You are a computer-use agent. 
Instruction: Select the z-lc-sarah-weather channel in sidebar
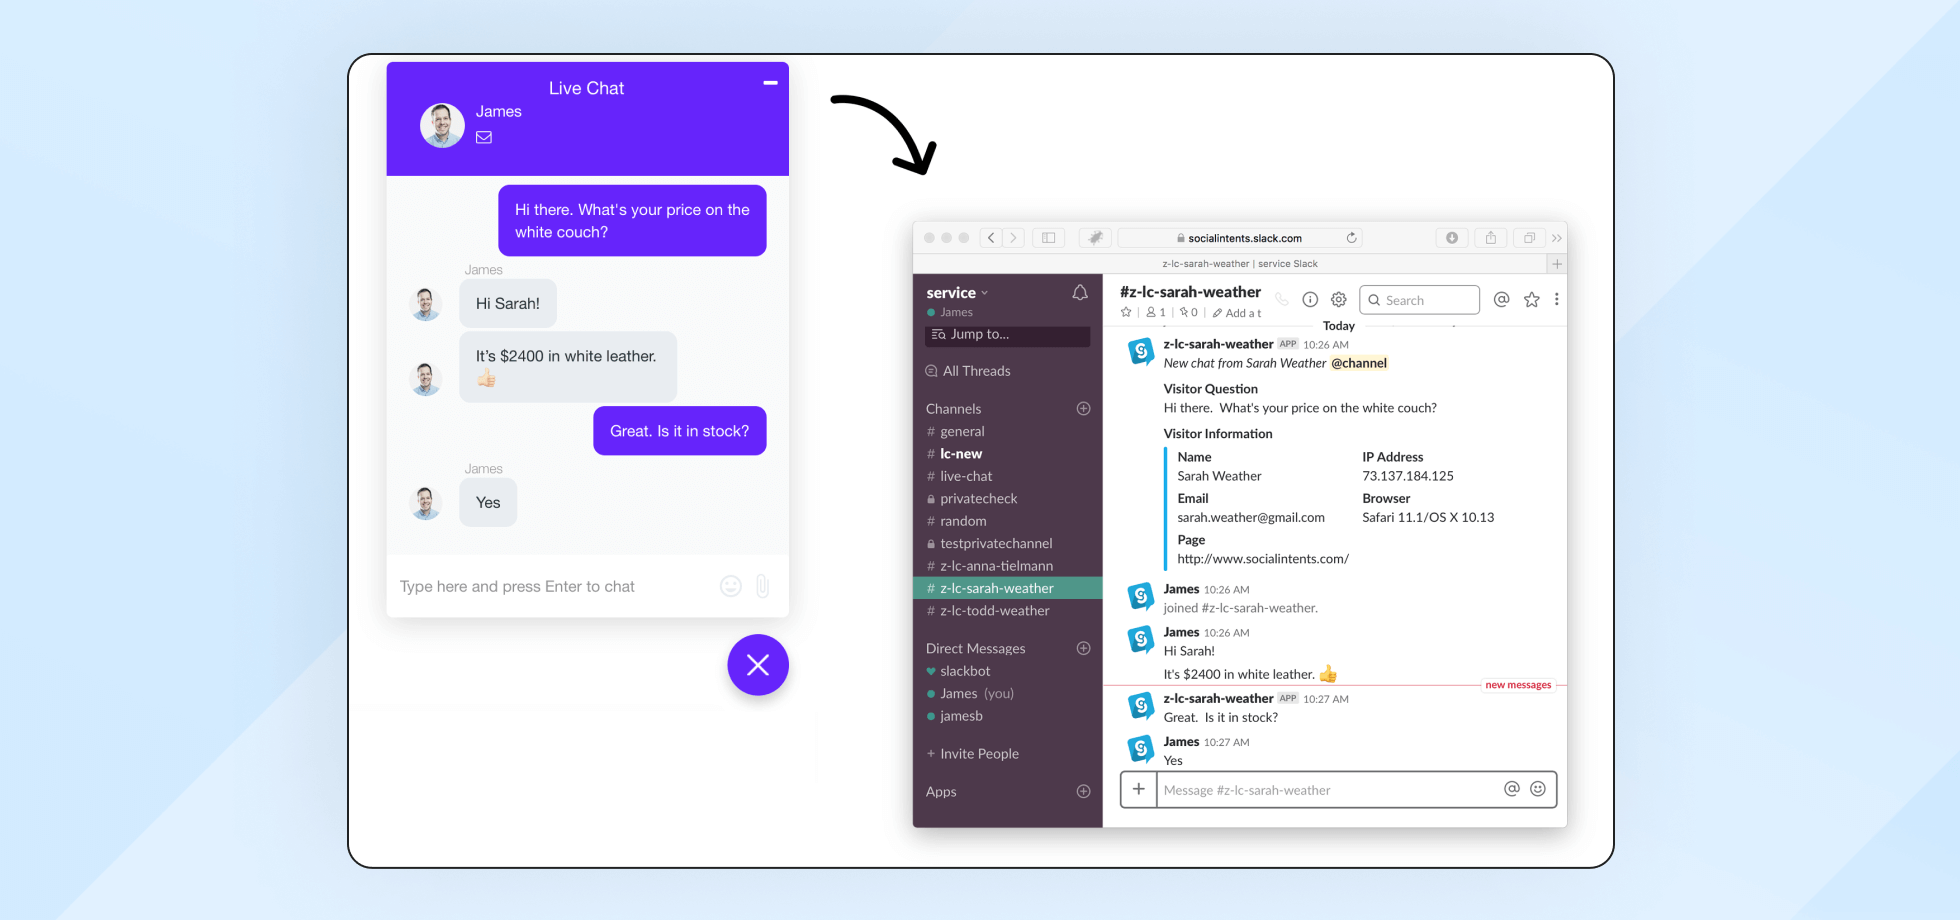pos(1007,588)
